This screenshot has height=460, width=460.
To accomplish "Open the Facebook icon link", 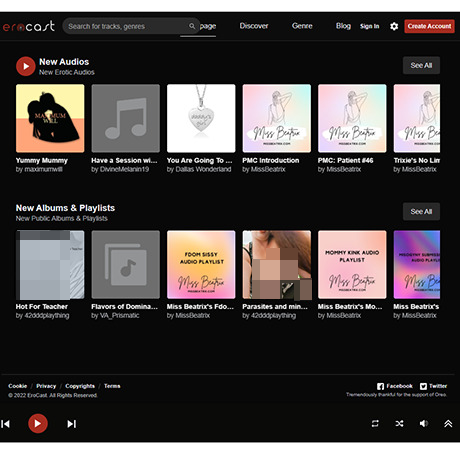I will (x=380, y=386).
